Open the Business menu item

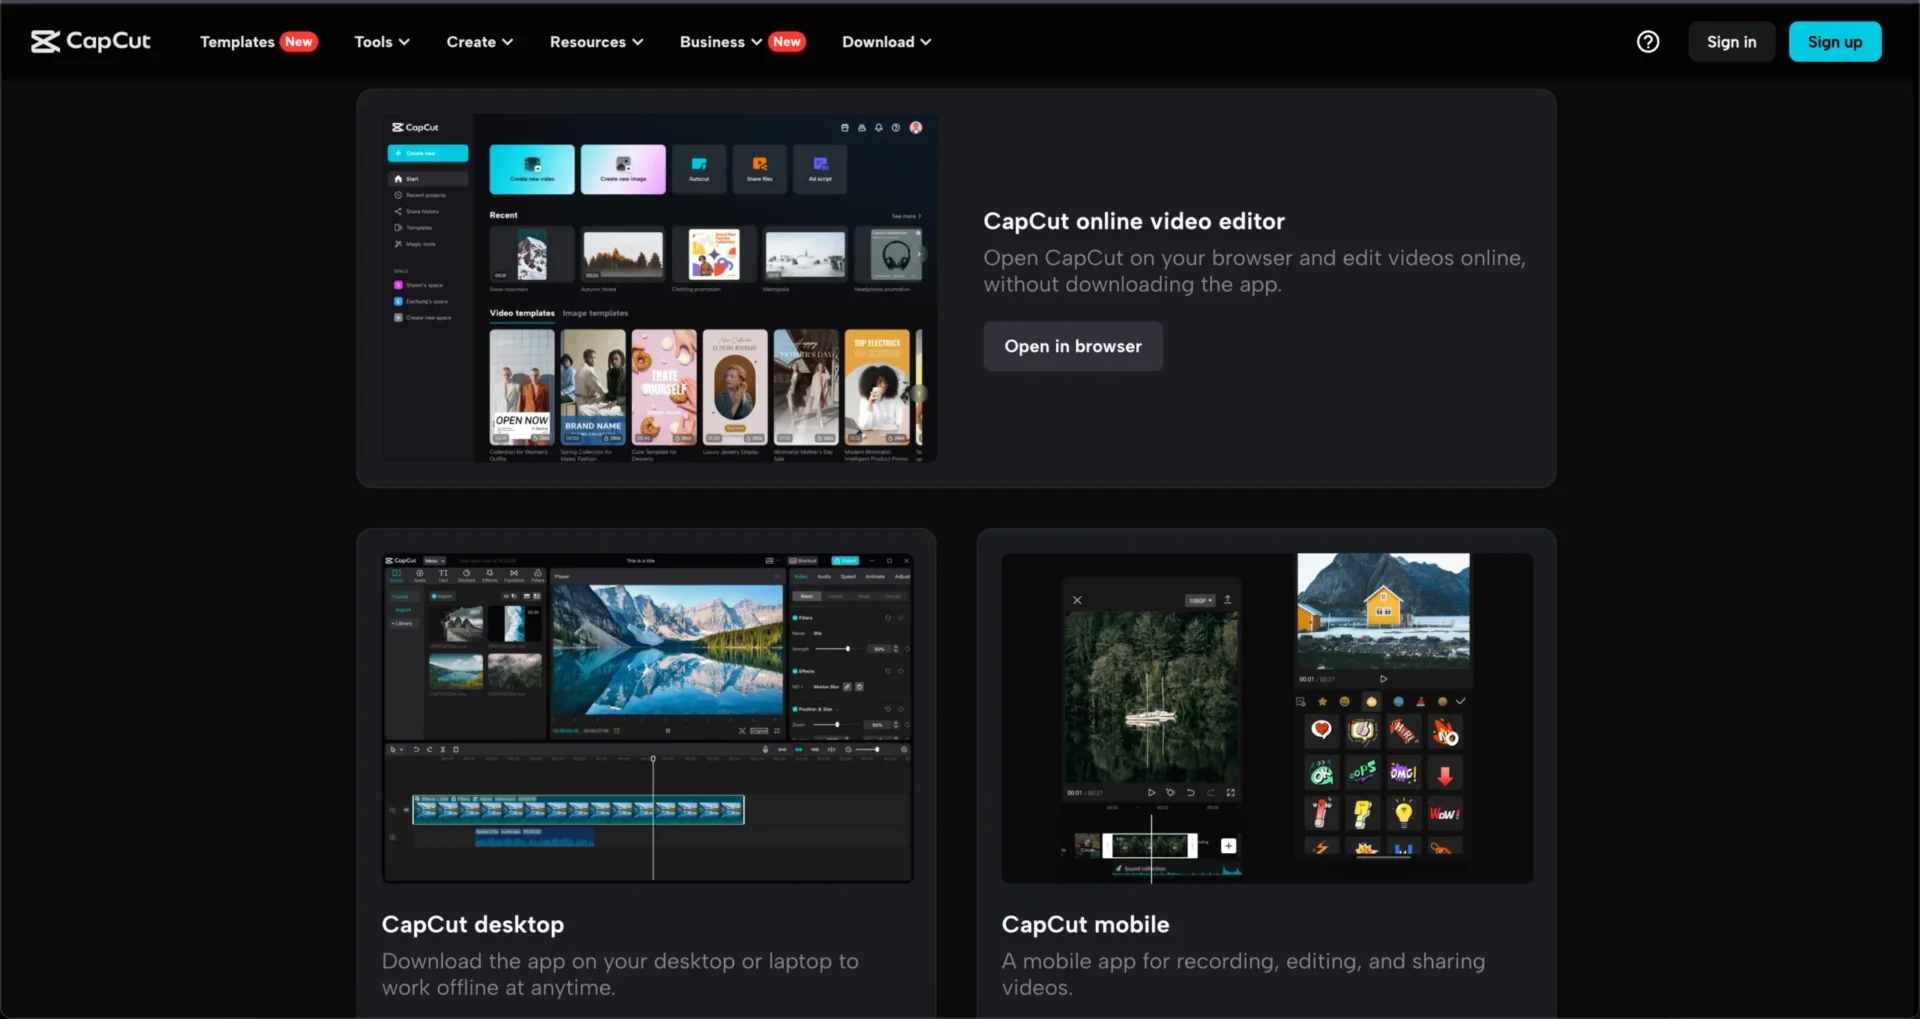[x=720, y=42]
